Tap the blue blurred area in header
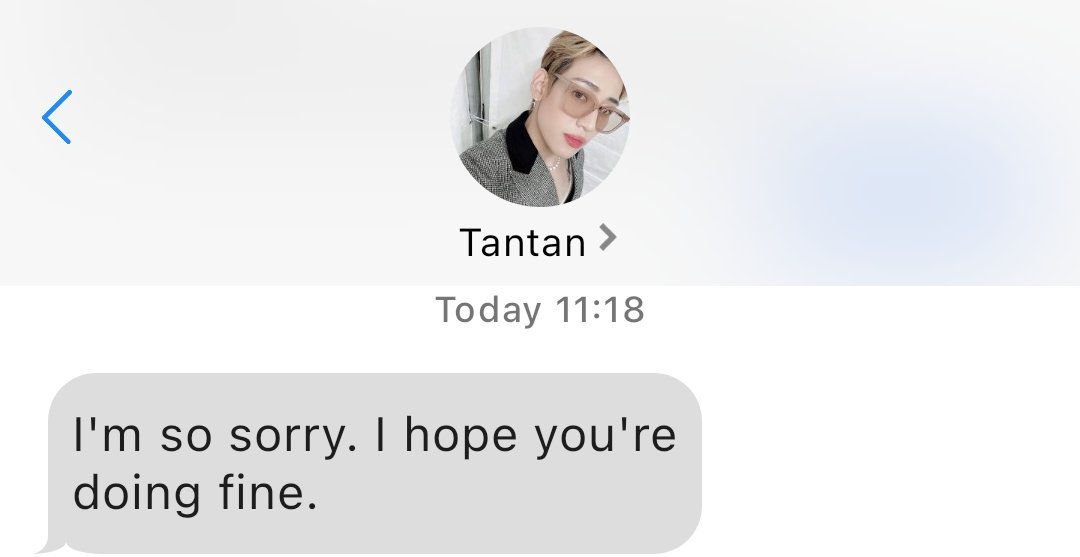The image size is (1080, 557). pyautogui.click(x=895, y=179)
